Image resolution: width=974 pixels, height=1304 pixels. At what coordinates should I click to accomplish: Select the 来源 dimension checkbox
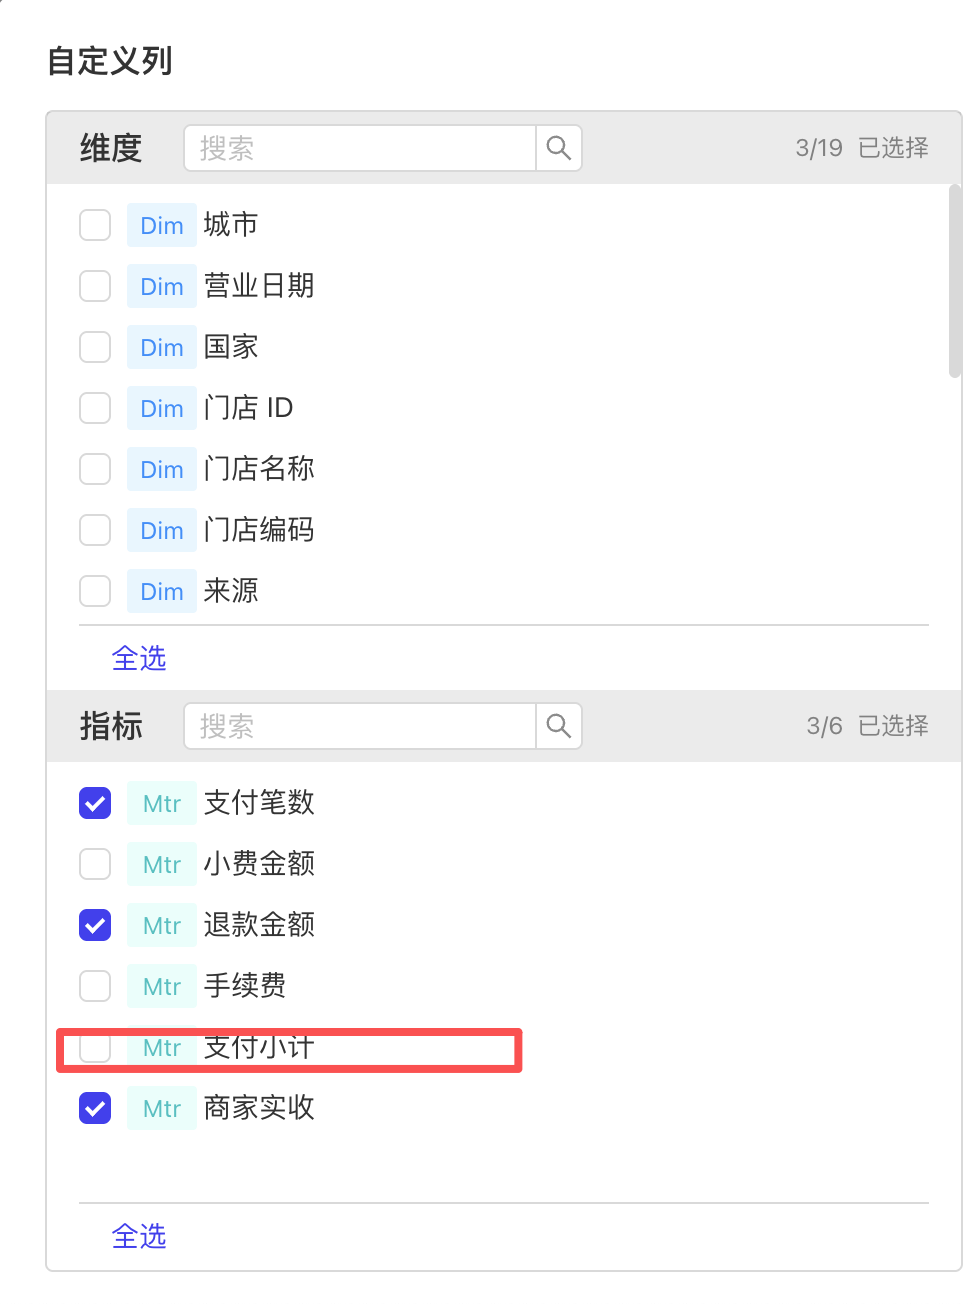tap(95, 591)
